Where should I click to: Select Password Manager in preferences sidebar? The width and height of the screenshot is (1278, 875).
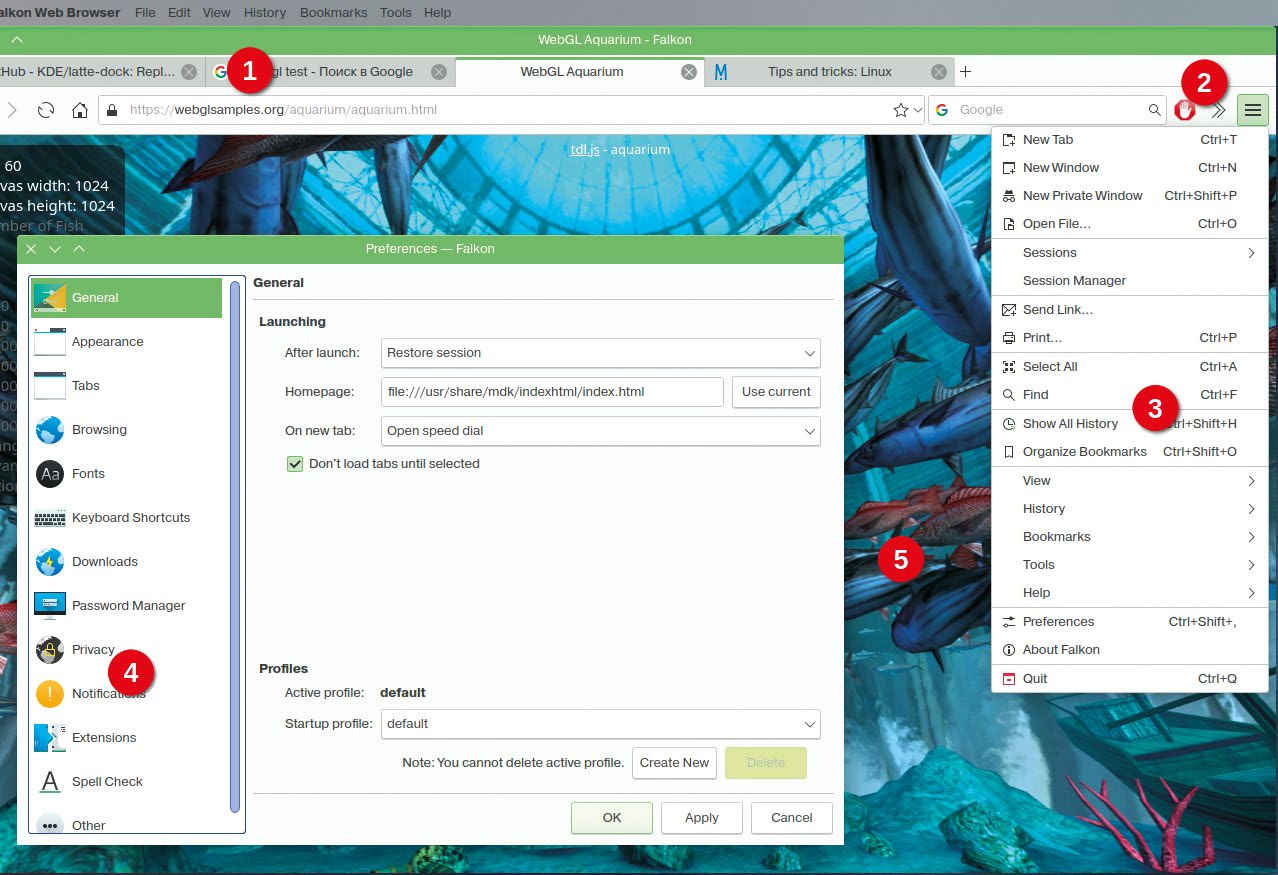pyautogui.click(x=127, y=606)
